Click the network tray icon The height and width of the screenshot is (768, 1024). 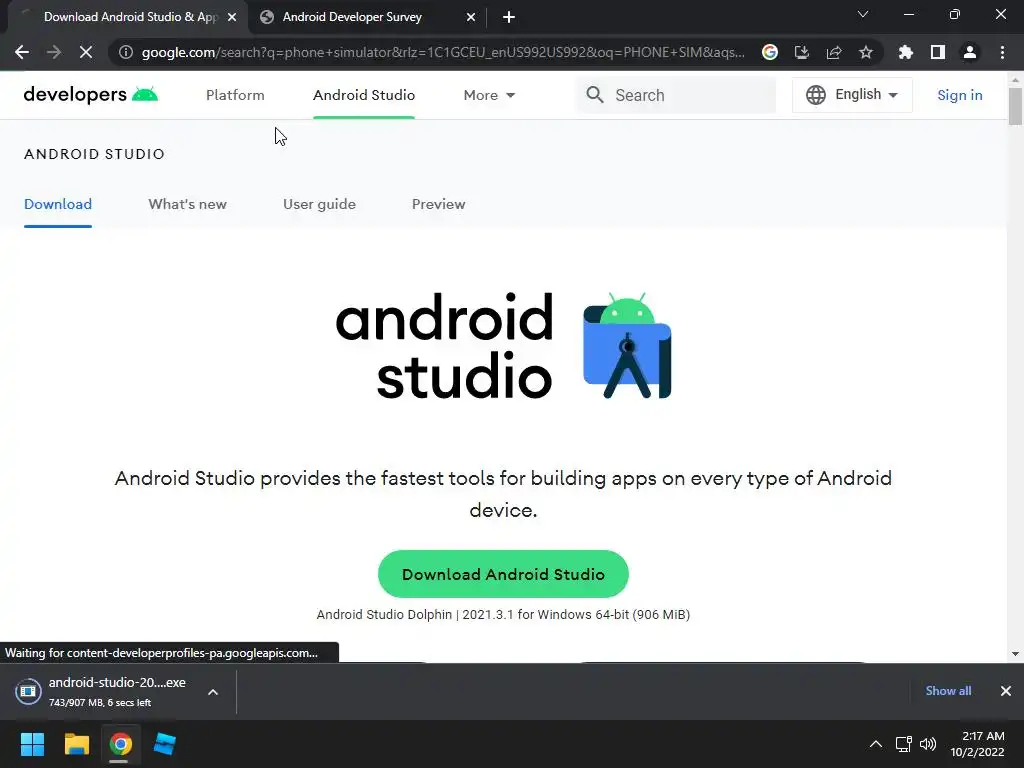tap(904, 744)
